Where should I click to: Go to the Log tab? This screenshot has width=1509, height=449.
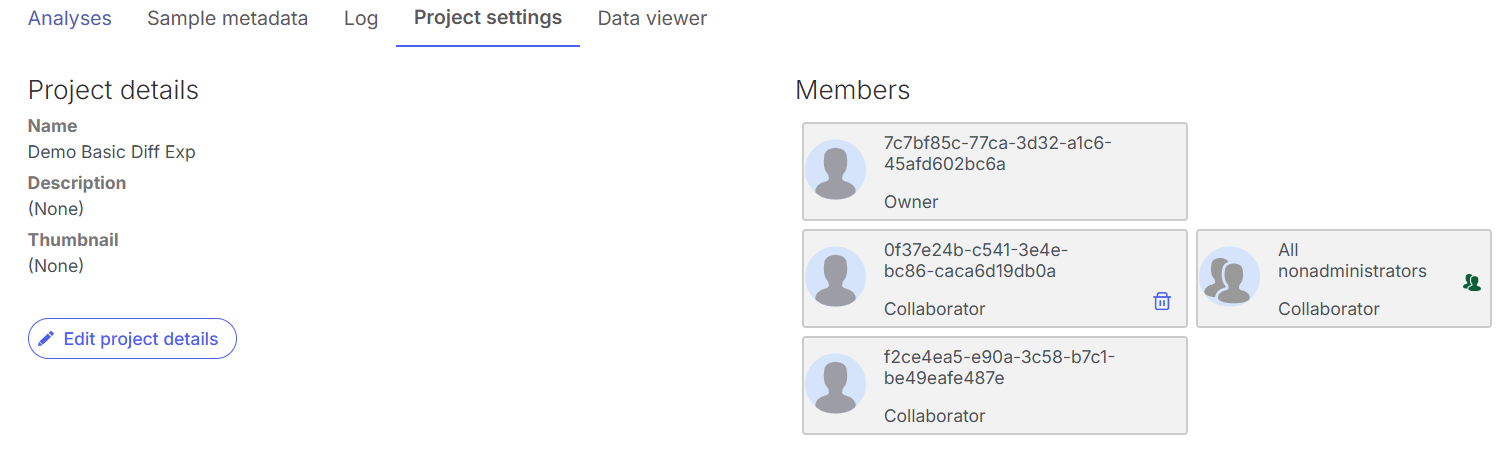tap(361, 18)
